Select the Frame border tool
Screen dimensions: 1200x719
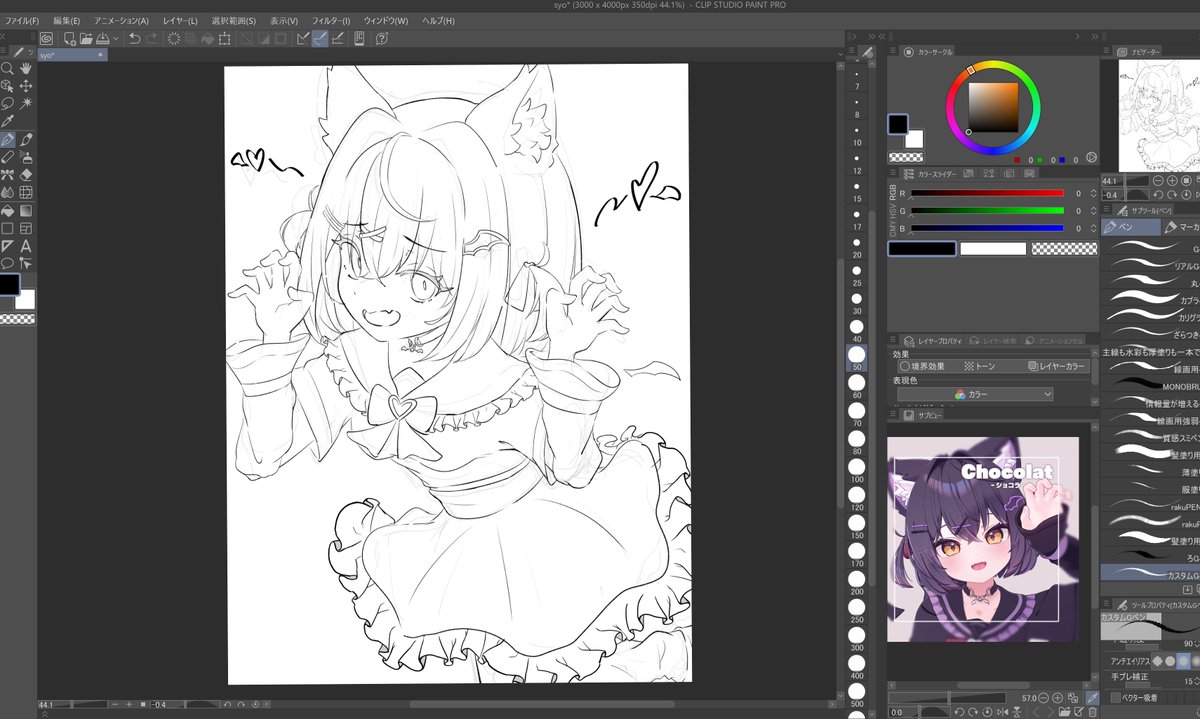[x=26, y=228]
